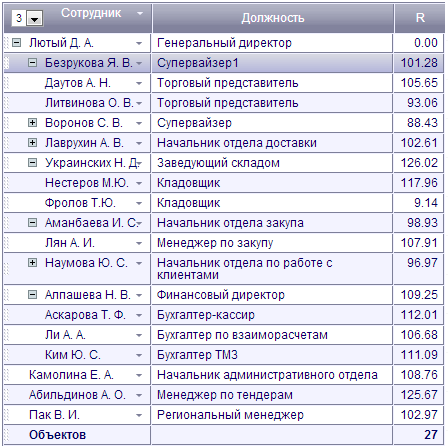Open dropdown arrow next to Пак В. И.
The image size is (448, 448).
[x=139, y=415]
